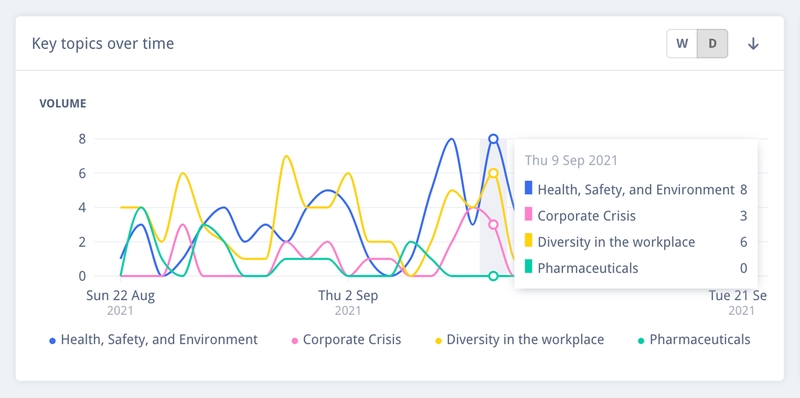Click the pink legend dot for Corporate Crisis

click(294, 341)
